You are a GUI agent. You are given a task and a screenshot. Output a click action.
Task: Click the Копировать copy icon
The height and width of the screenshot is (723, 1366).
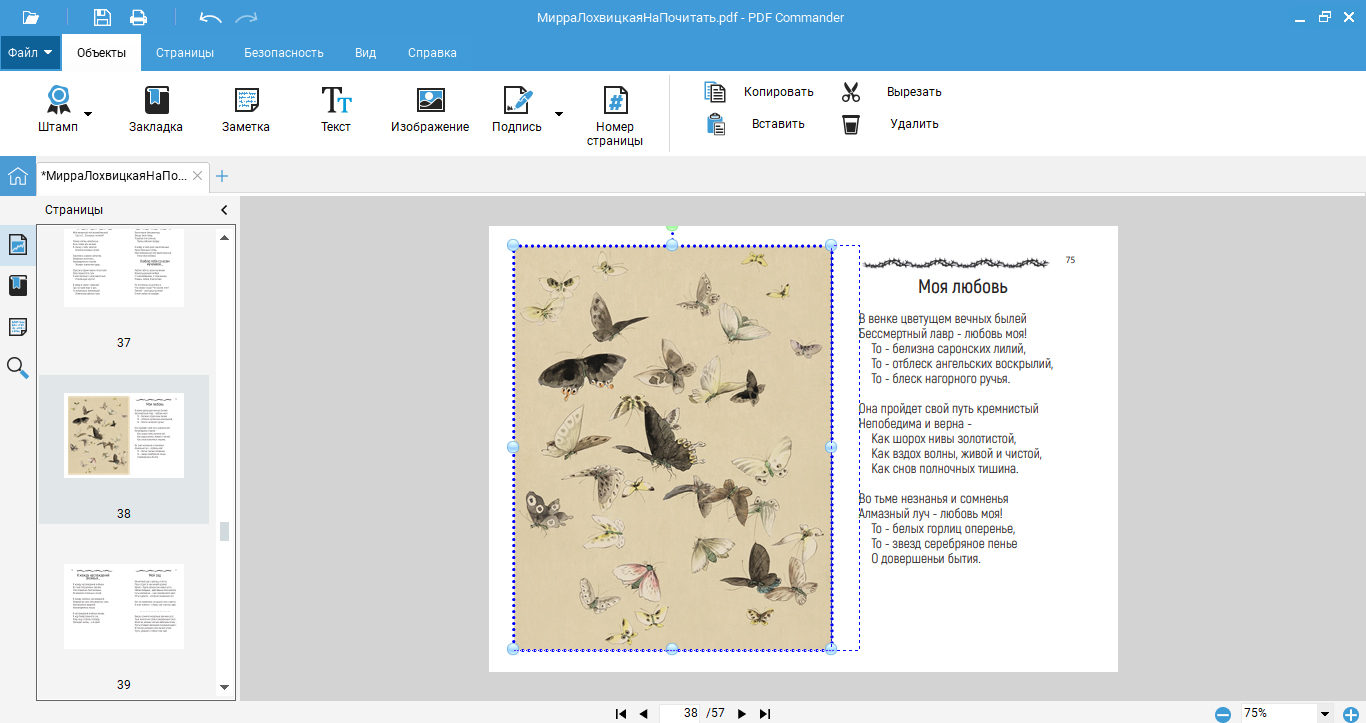[x=715, y=92]
